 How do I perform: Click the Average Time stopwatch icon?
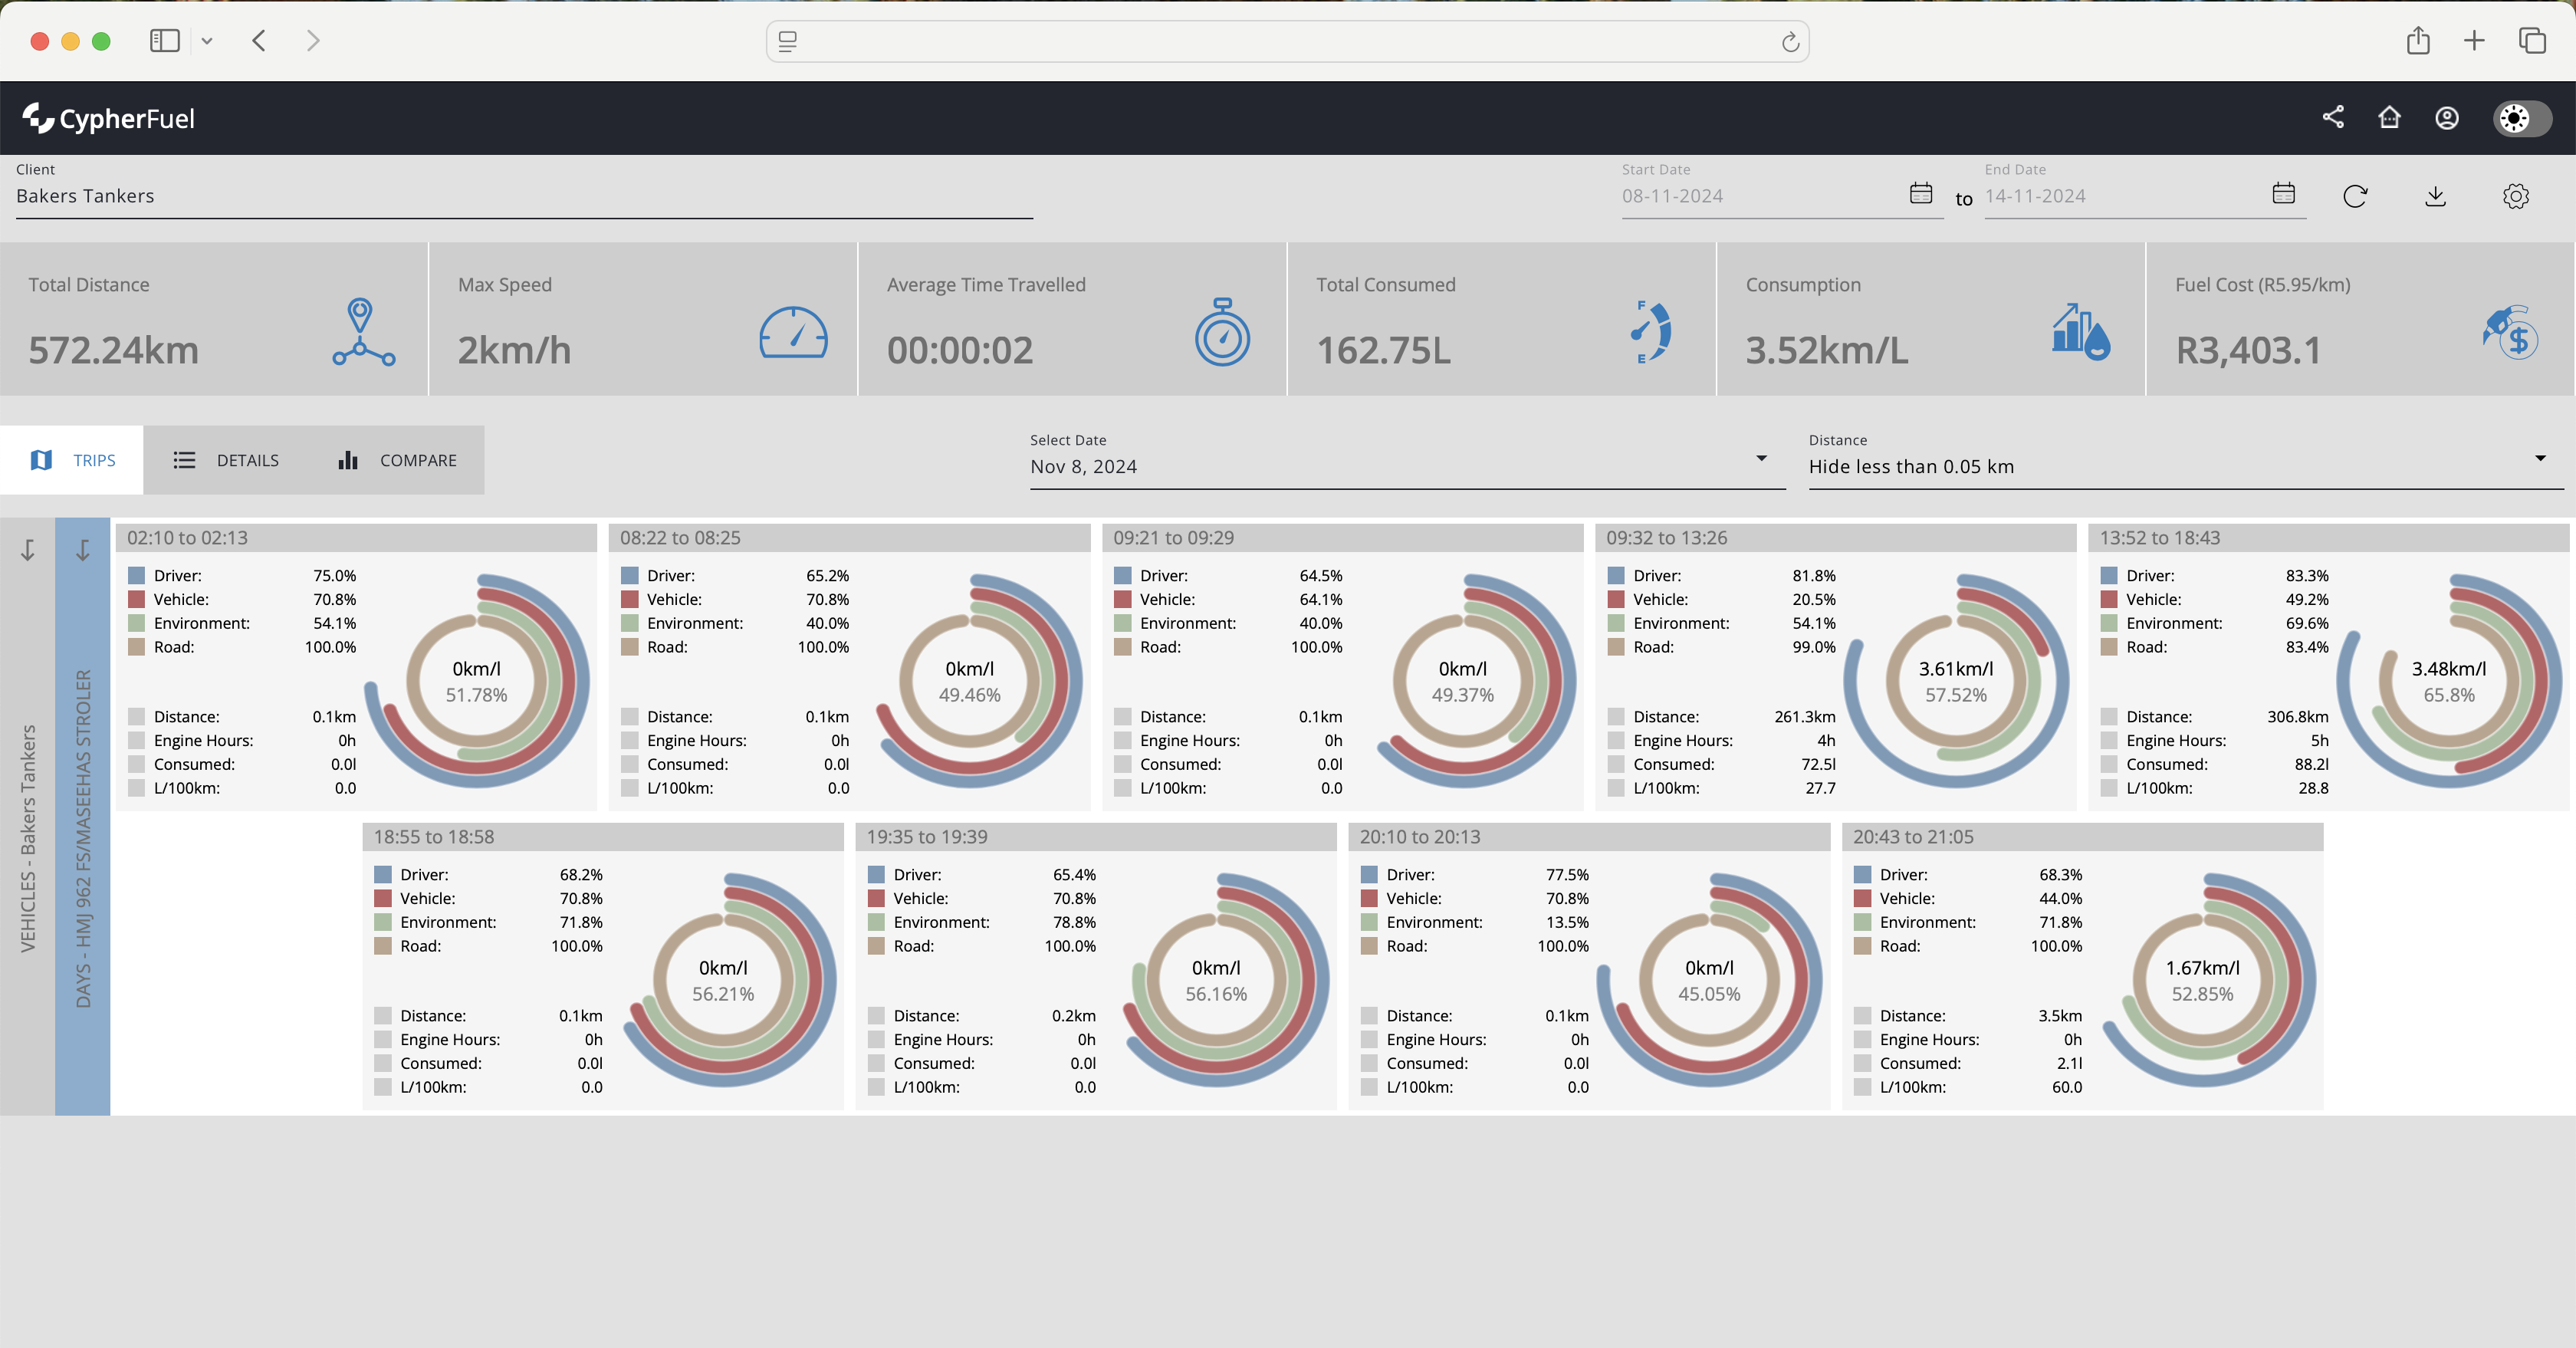tap(1222, 332)
